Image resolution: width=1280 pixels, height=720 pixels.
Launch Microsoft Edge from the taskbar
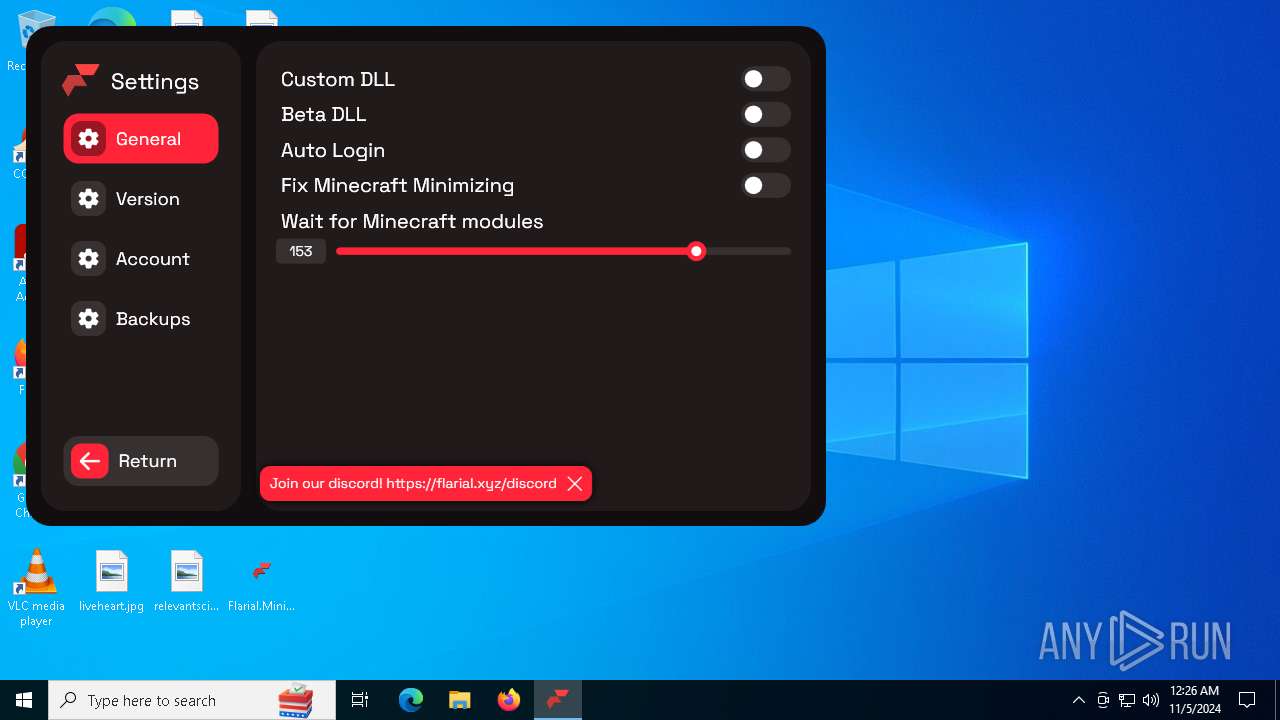[x=411, y=700]
